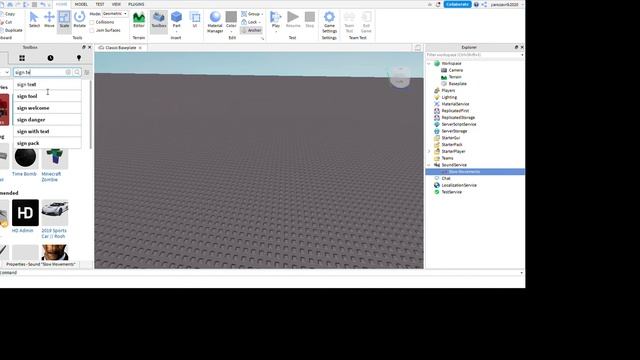The image size is (640, 360).
Task: Click Lock in the Edit section
Action: (x=250, y=22)
